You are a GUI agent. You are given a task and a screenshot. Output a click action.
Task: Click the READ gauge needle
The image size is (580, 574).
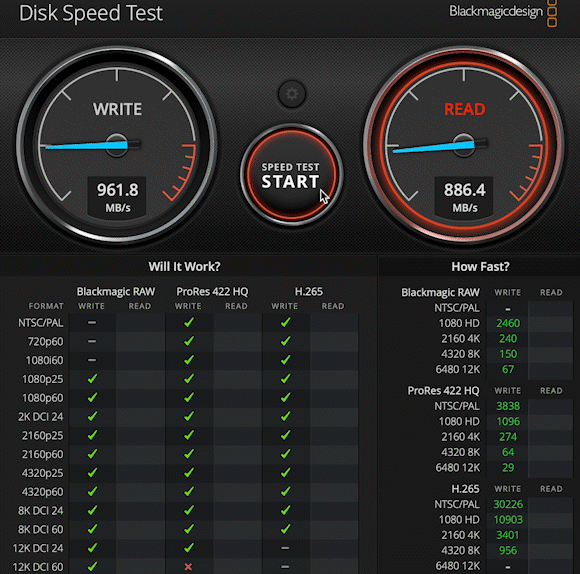click(x=438, y=146)
